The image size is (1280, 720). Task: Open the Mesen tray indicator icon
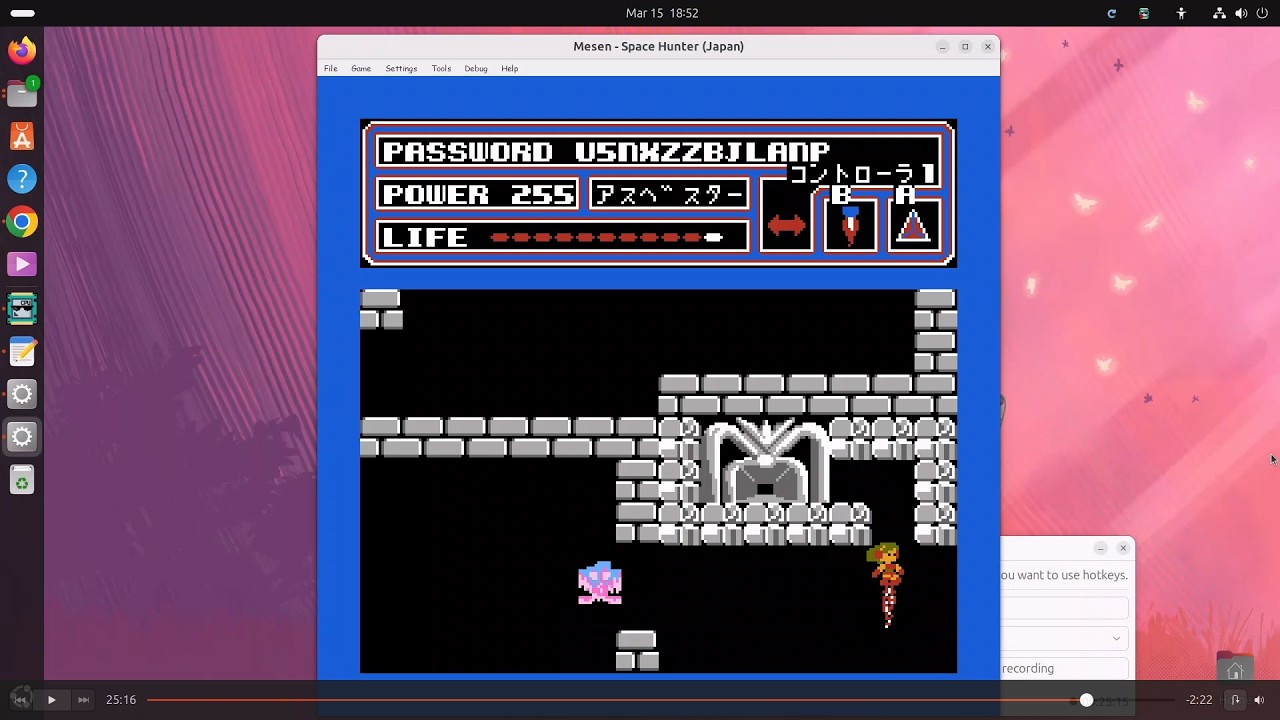pos(1144,13)
